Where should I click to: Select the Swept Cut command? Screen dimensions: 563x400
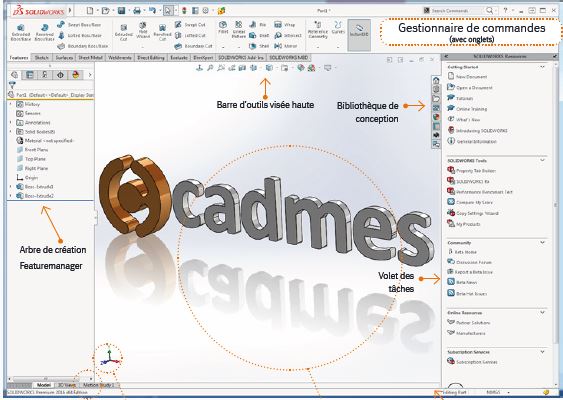(x=190, y=25)
